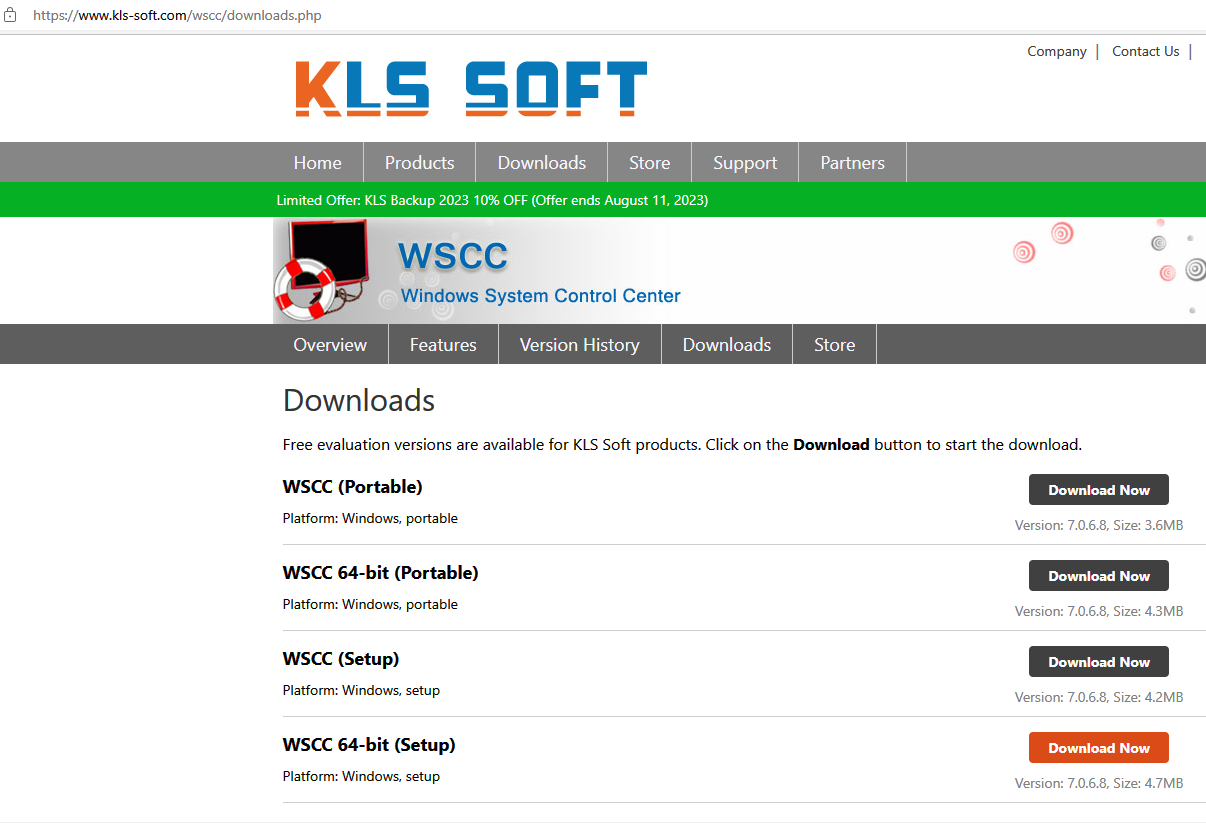Viewport: 1206px width, 823px height.
Task: Click the WSCC (Setup) title
Action: pyautogui.click(x=341, y=659)
